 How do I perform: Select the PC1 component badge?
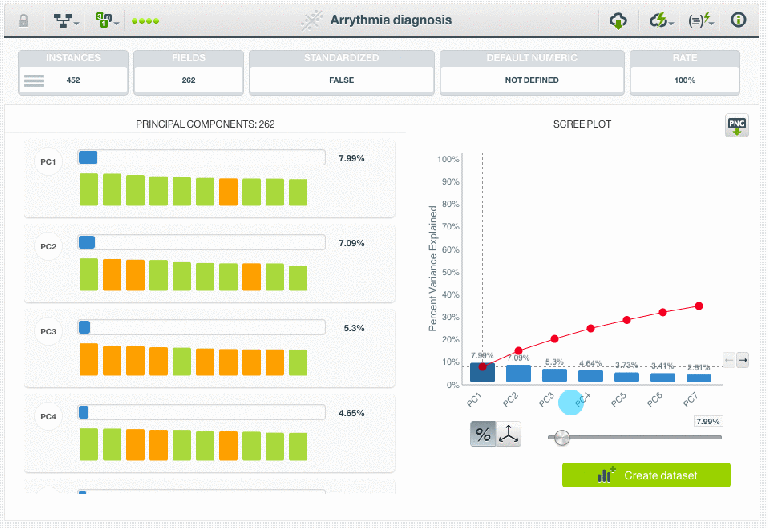point(48,161)
